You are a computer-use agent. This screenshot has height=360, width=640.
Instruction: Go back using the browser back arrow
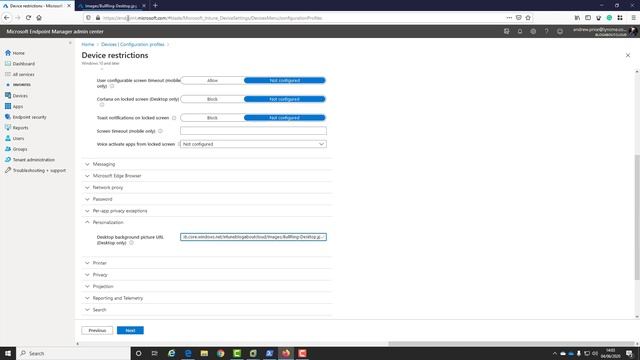point(7,18)
